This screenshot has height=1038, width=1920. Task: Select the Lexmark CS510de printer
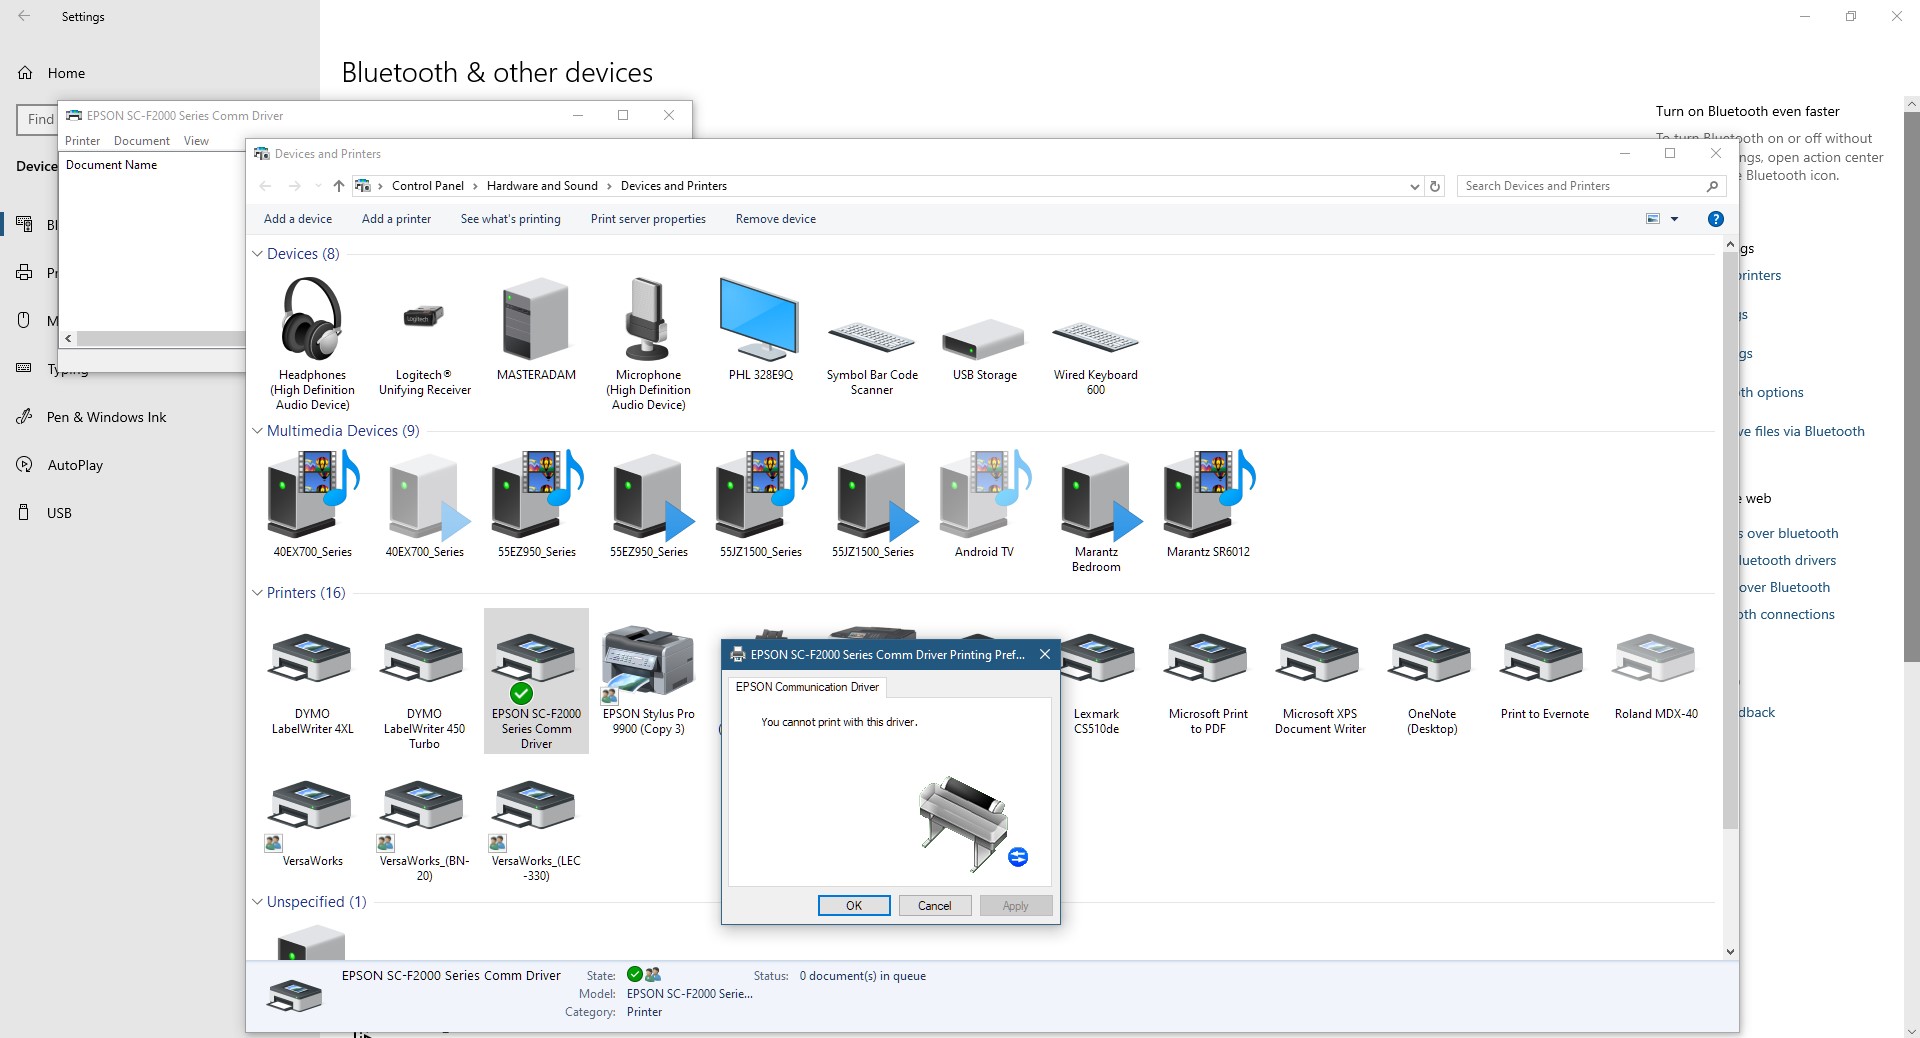[1097, 685]
